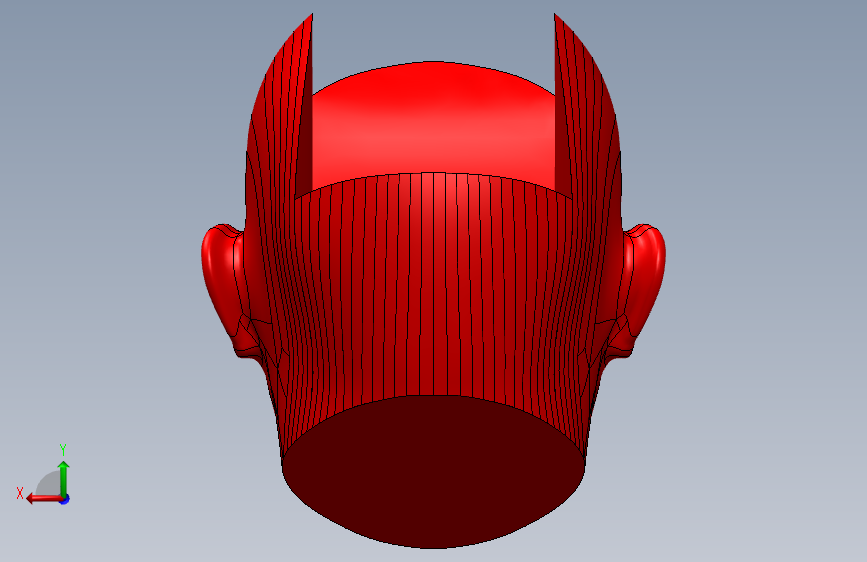Select the dark circular bottom face of the neck
The height and width of the screenshot is (562, 867).
tap(434, 472)
